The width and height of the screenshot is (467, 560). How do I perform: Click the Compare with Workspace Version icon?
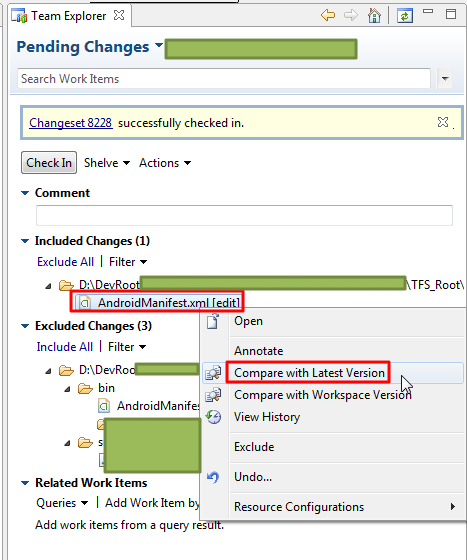pyautogui.click(x=214, y=395)
